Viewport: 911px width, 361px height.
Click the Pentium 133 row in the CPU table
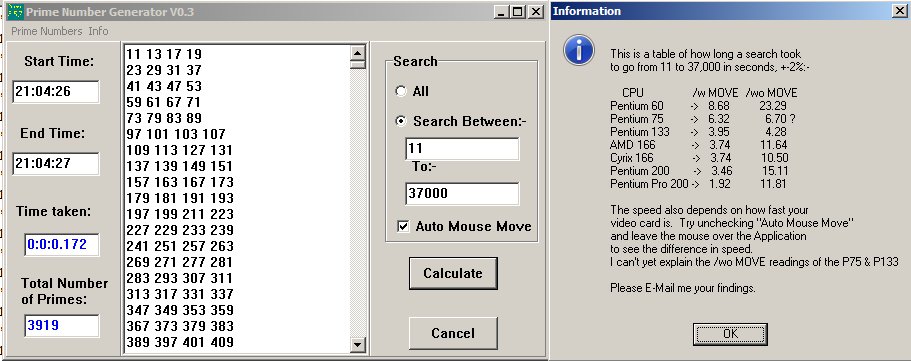(x=699, y=132)
